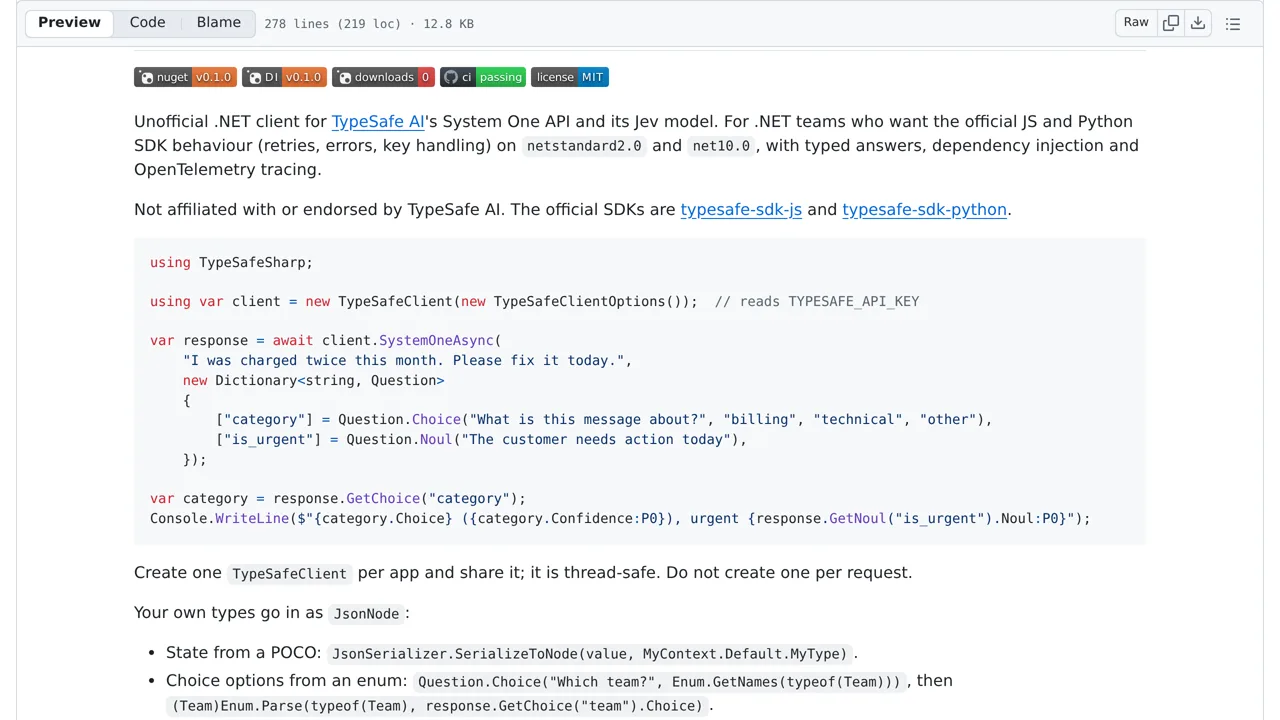Click the netstandard2.0 inline code
The width and height of the screenshot is (1280, 720).
pyautogui.click(x=585, y=146)
